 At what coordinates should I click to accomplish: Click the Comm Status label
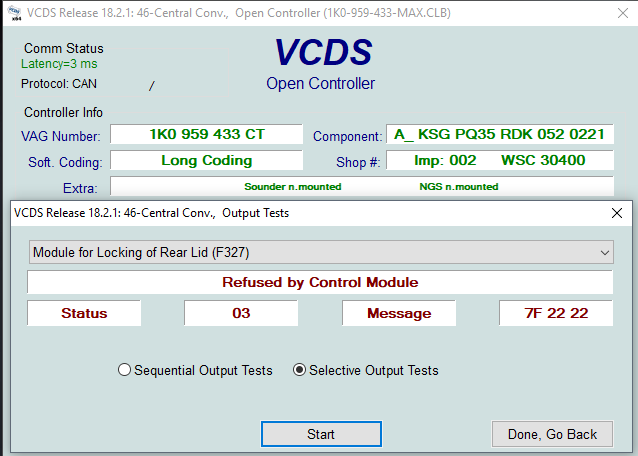63,48
